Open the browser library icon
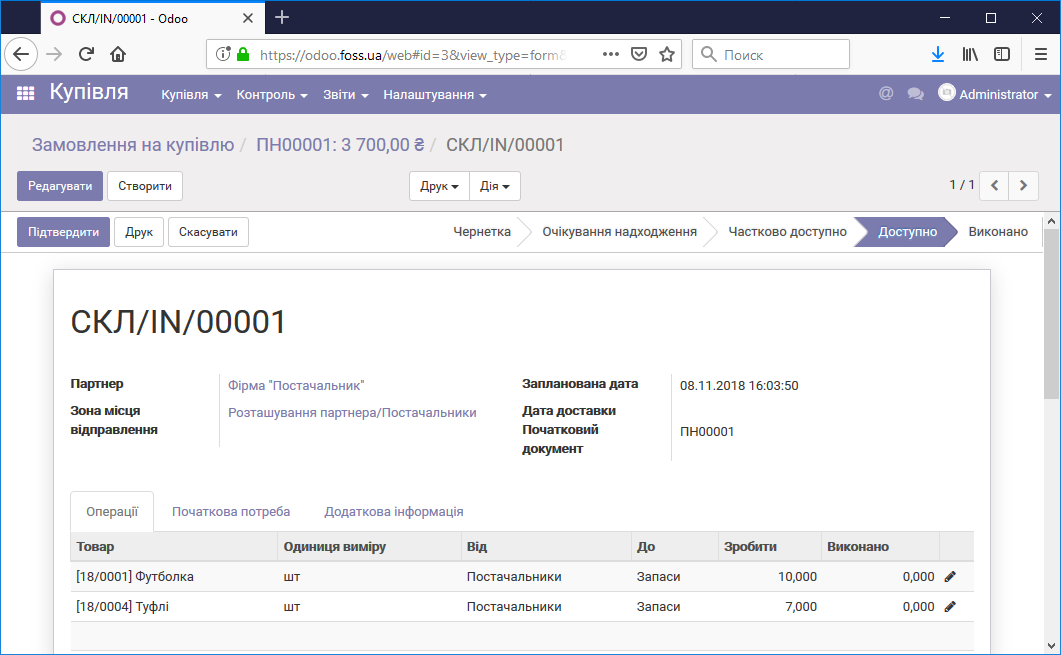 [x=970, y=54]
